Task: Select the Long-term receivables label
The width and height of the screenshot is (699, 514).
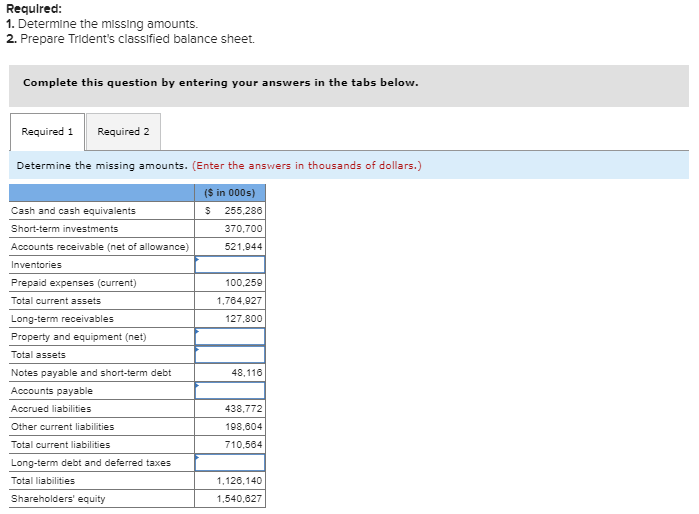Action: point(62,319)
